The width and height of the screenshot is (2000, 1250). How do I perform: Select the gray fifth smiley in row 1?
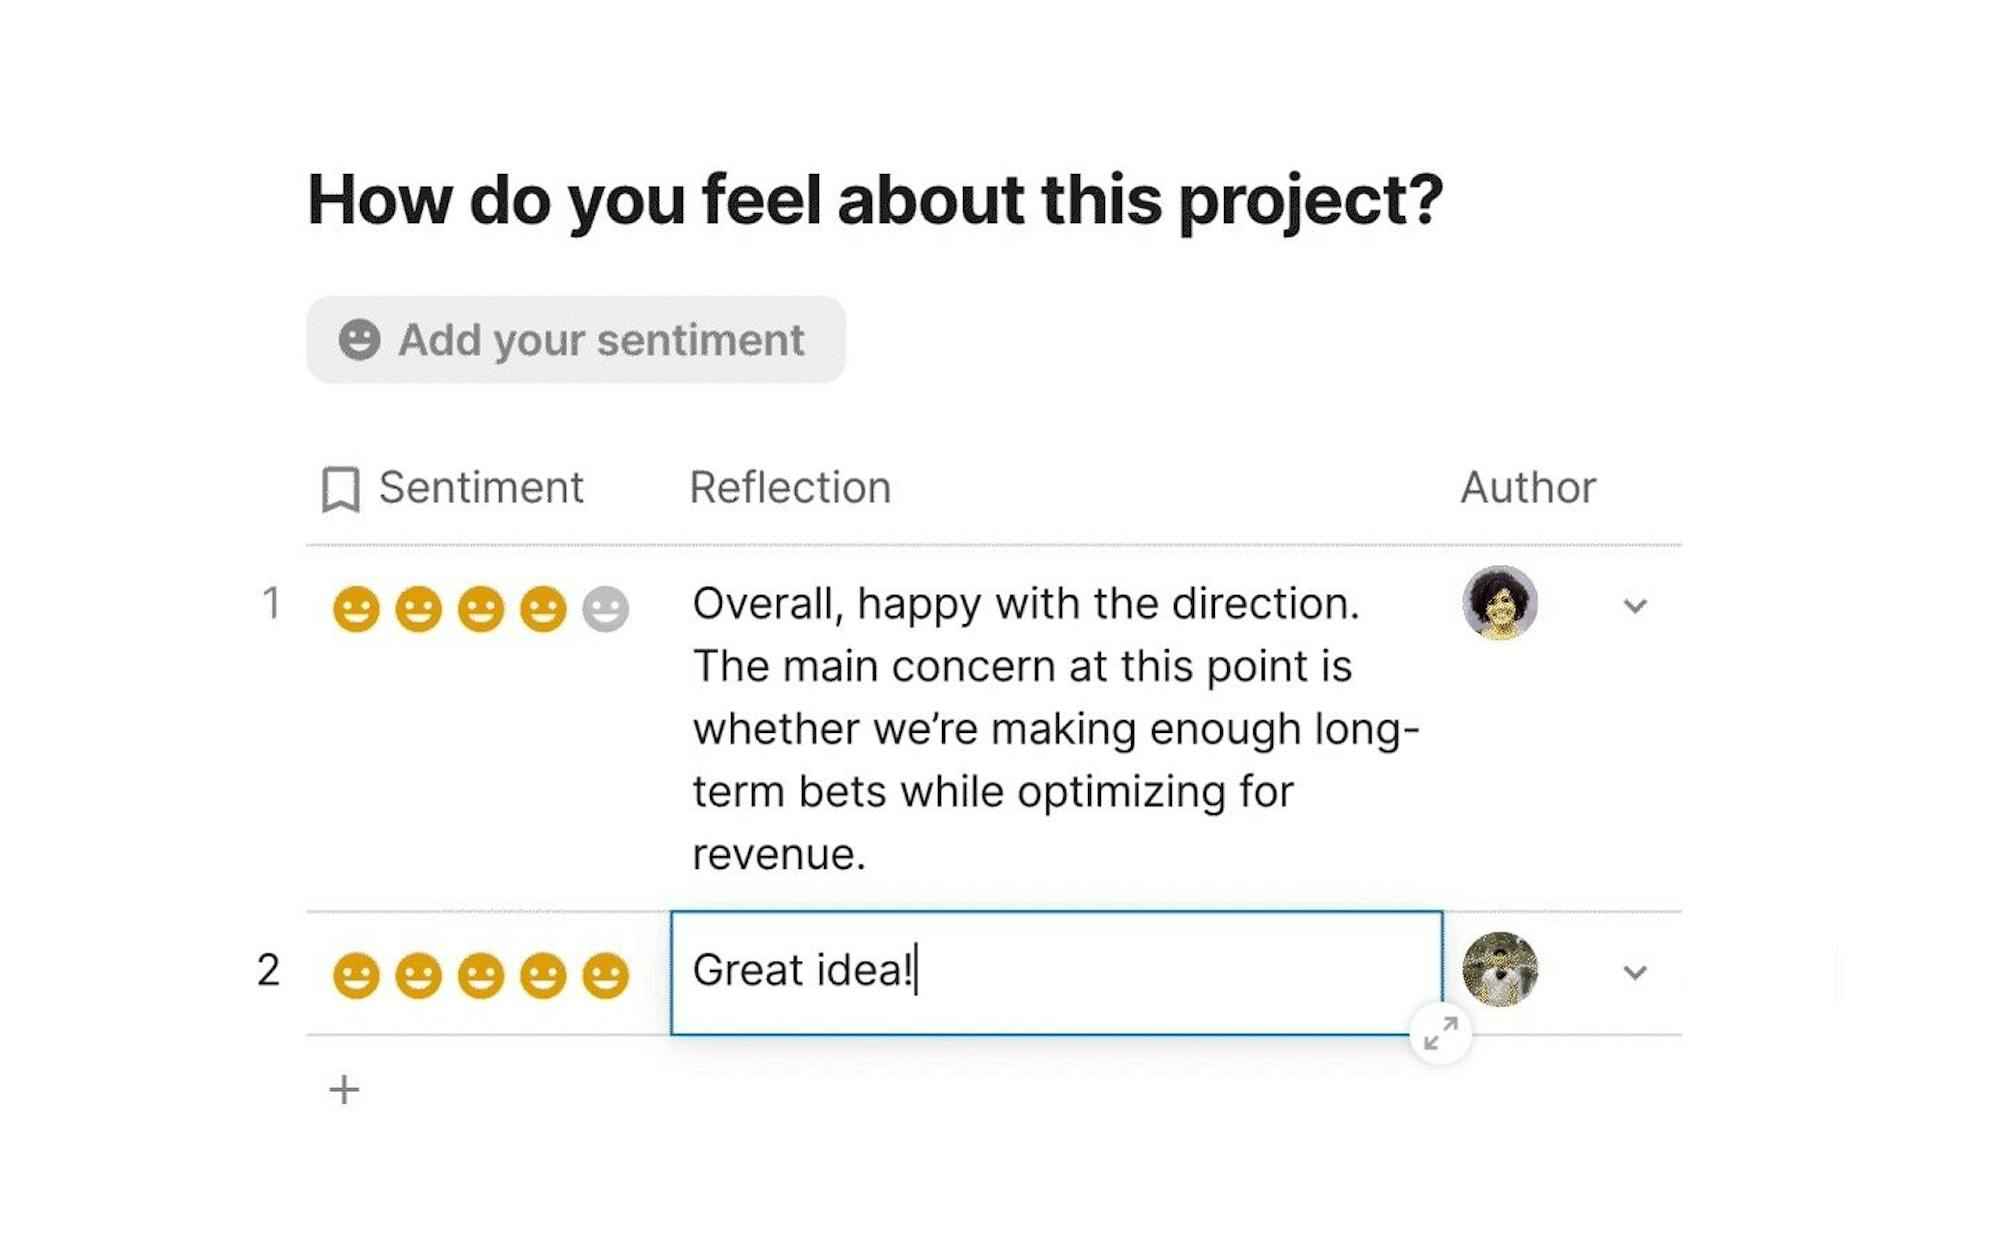coord(606,609)
